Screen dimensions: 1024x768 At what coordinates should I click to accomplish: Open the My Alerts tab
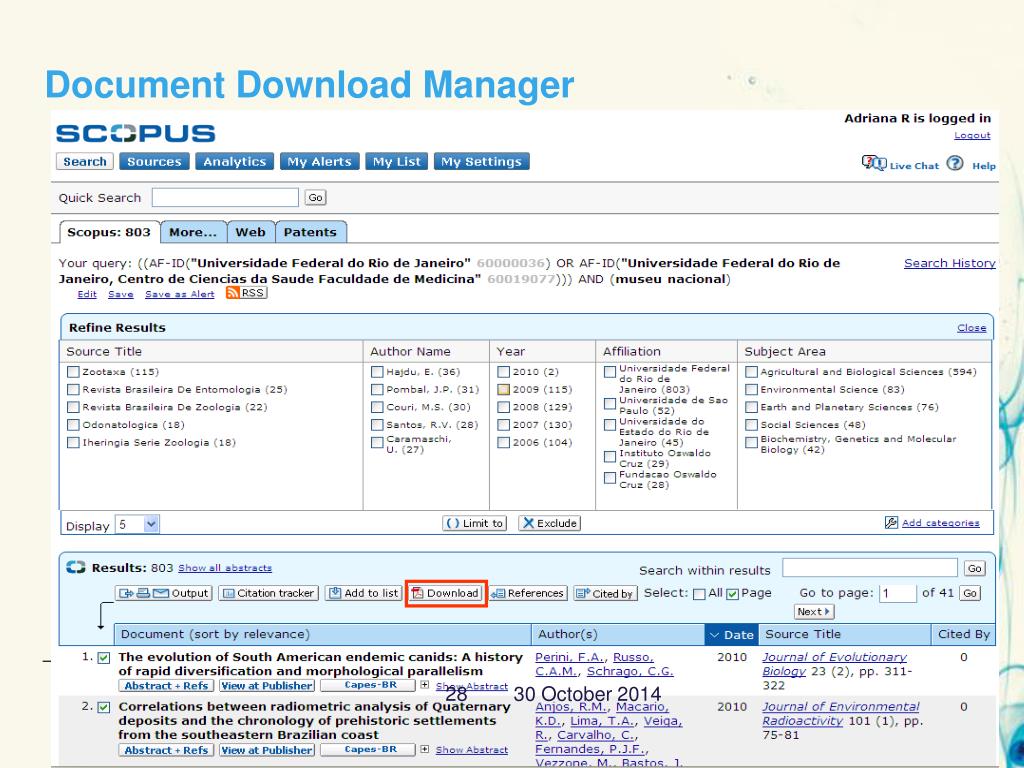coord(319,161)
